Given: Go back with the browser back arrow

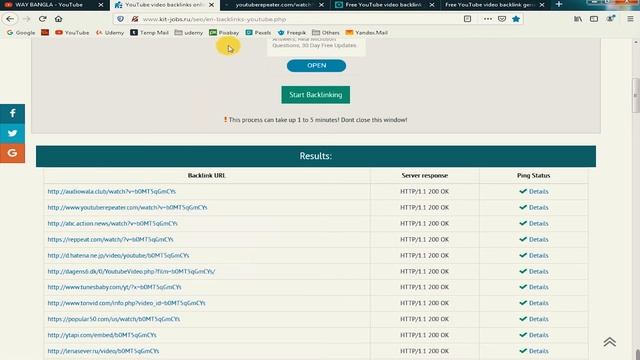Looking at the screenshot, I should pyautogui.click(x=10, y=19).
